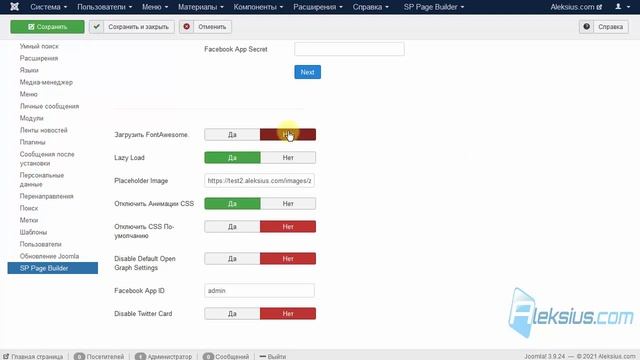Viewport: 640px width, 360px height.
Task: Set Отключить CSS По-умолчанию to Нет
Action: click(x=288, y=227)
